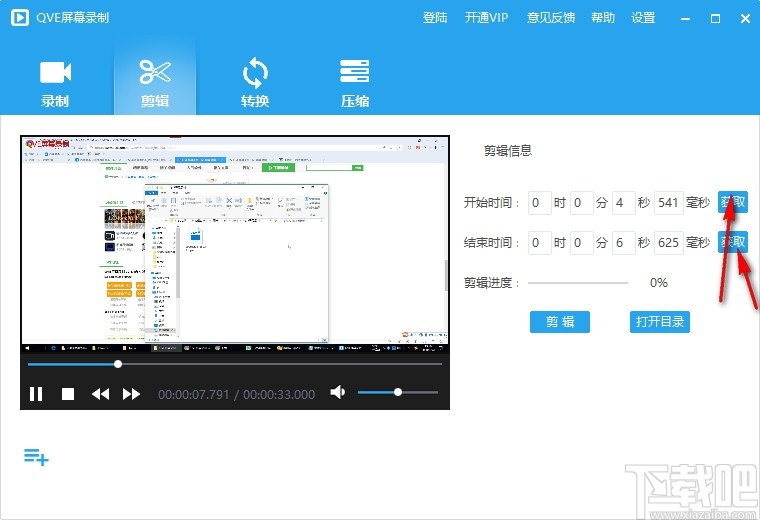Click the end time milliseconds field 625

pyautogui.click(x=668, y=242)
